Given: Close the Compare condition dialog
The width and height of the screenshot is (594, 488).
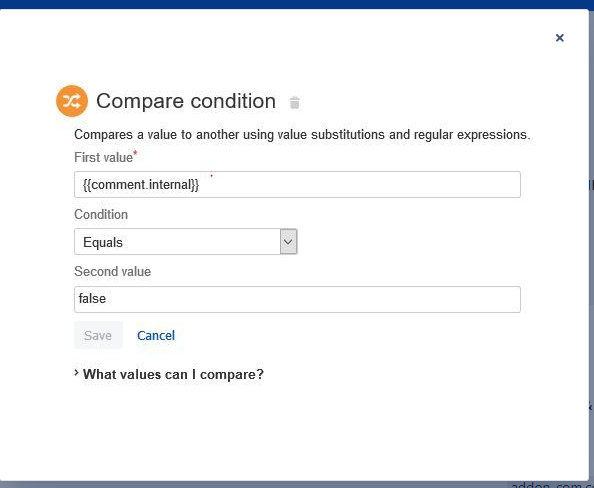Looking at the screenshot, I should (560, 38).
